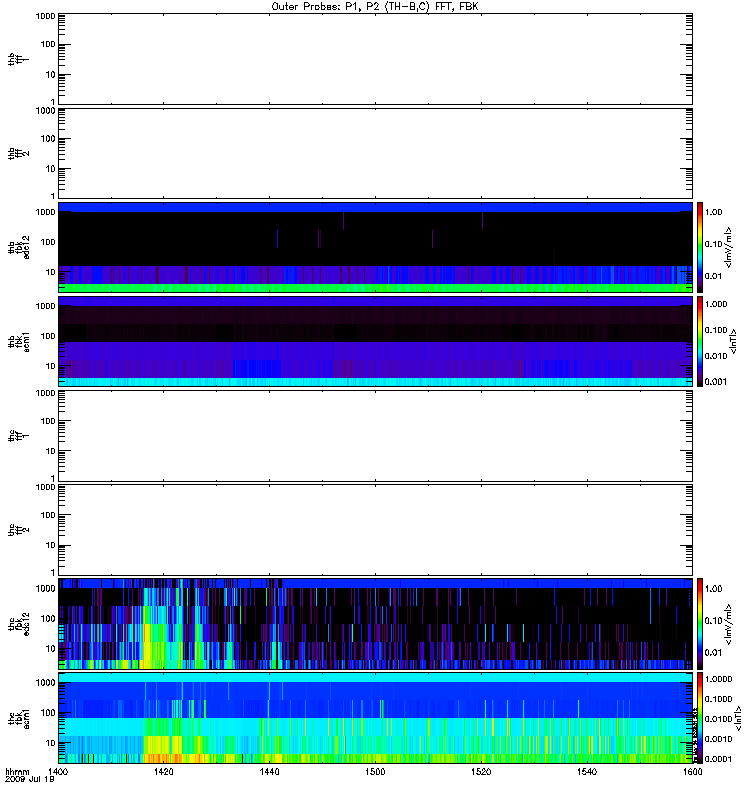
Task: Click the empty thc fff 2 plot panel
Action: [375, 530]
